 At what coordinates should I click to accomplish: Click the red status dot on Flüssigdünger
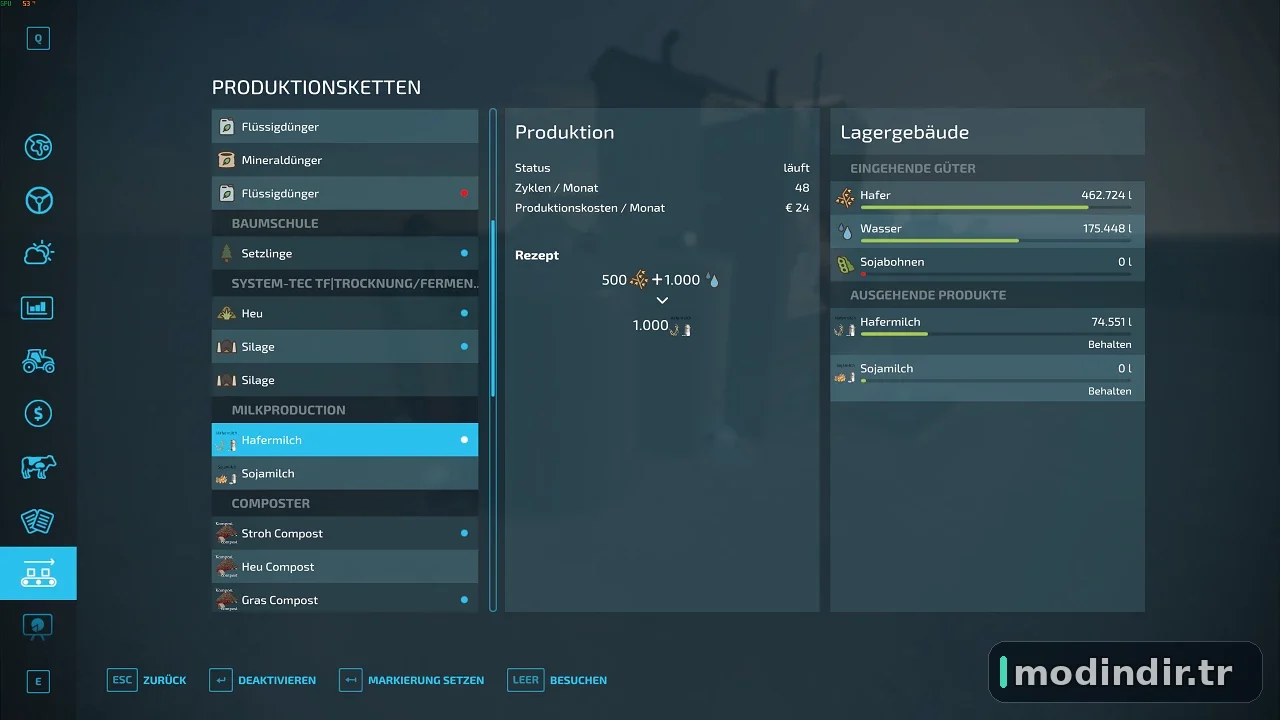click(464, 193)
